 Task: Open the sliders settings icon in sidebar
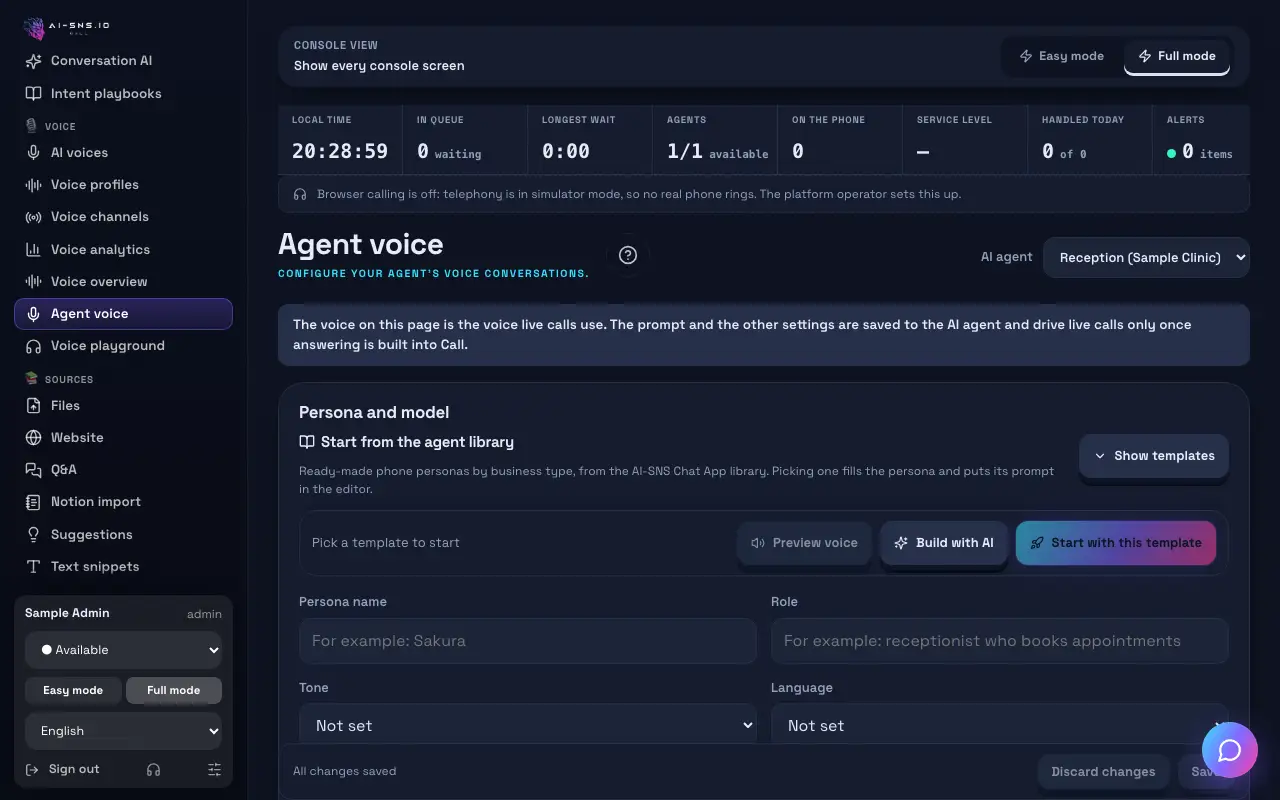[x=214, y=769]
